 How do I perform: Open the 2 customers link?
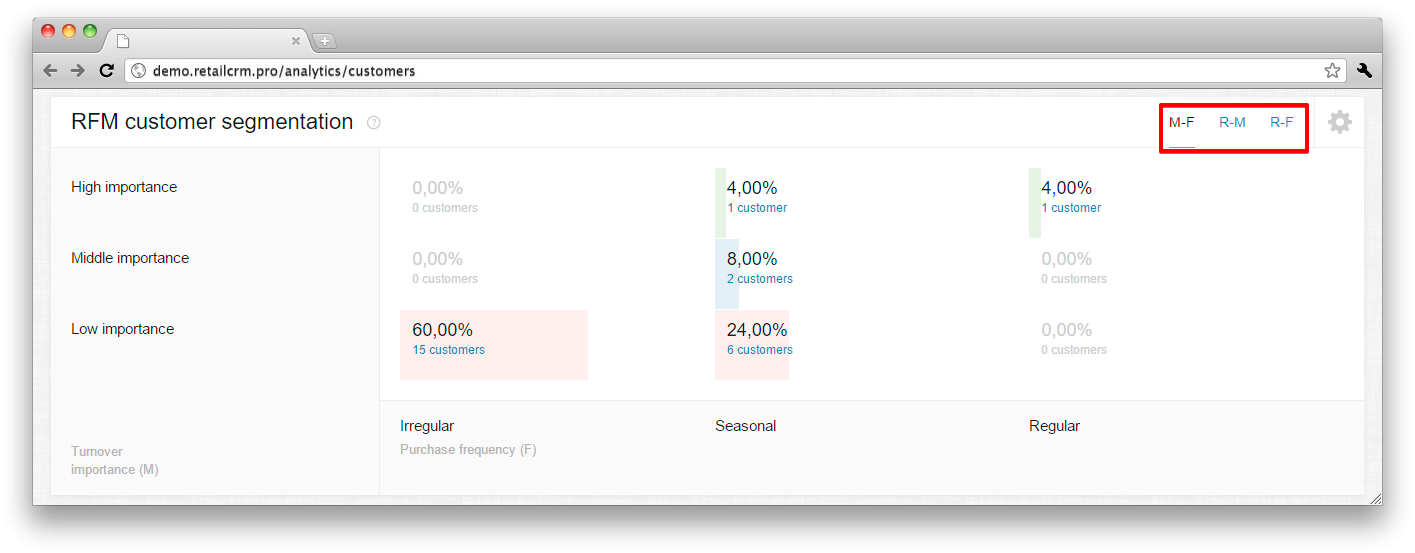pyautogui.click(x=760, y=279)
